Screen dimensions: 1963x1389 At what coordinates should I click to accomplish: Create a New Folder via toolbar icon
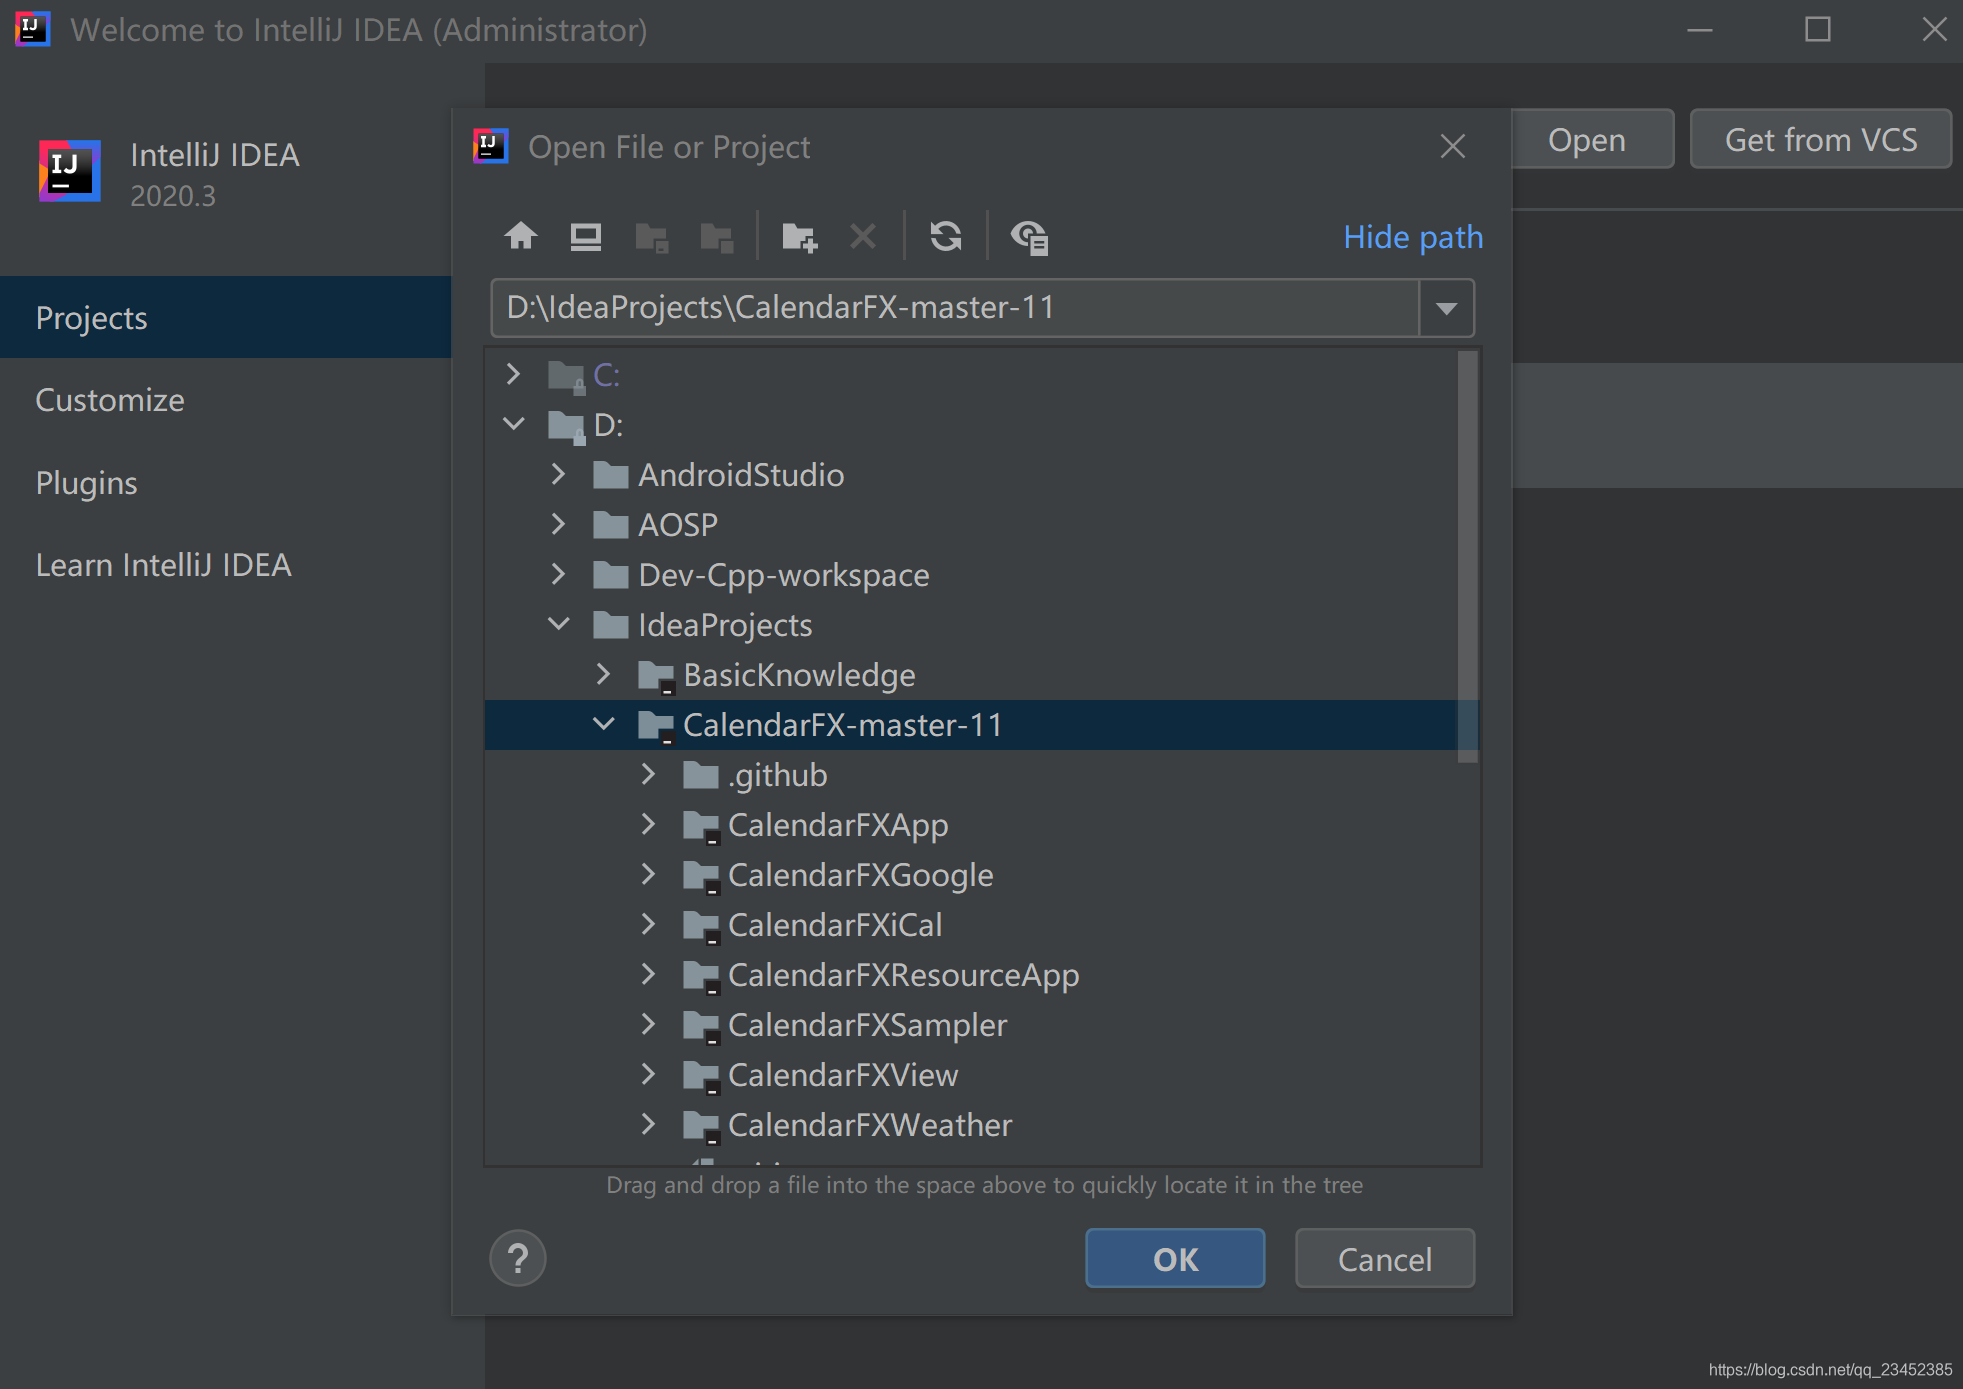click(x=799, y=237)
